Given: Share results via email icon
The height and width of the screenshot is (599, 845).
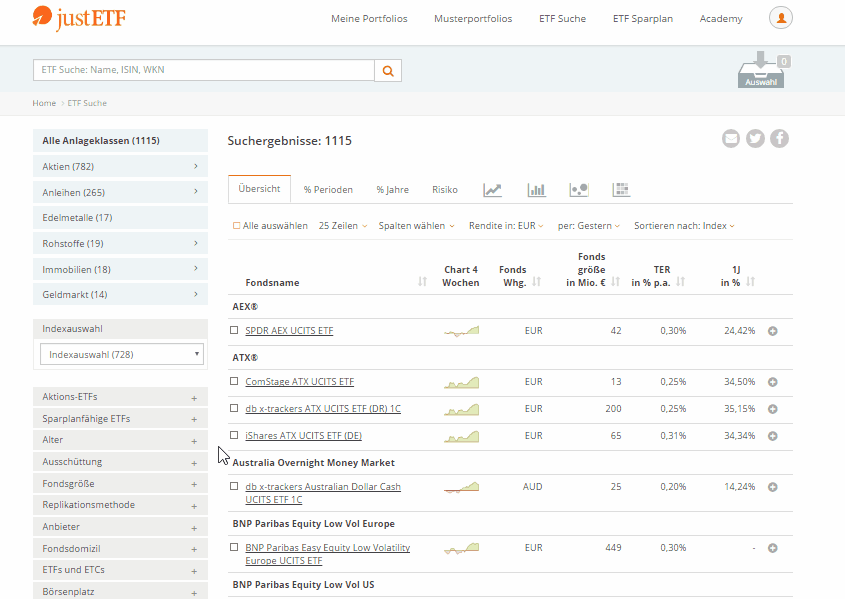Looking at the screenshot, I should 731,139.
